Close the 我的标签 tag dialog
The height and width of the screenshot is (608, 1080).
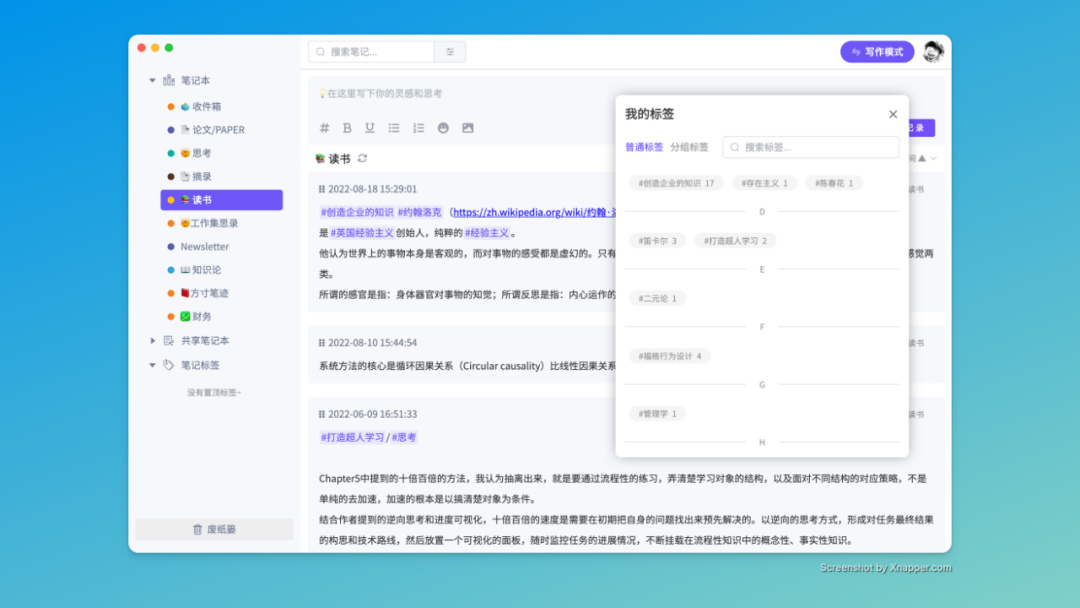[x=893, y=114]
